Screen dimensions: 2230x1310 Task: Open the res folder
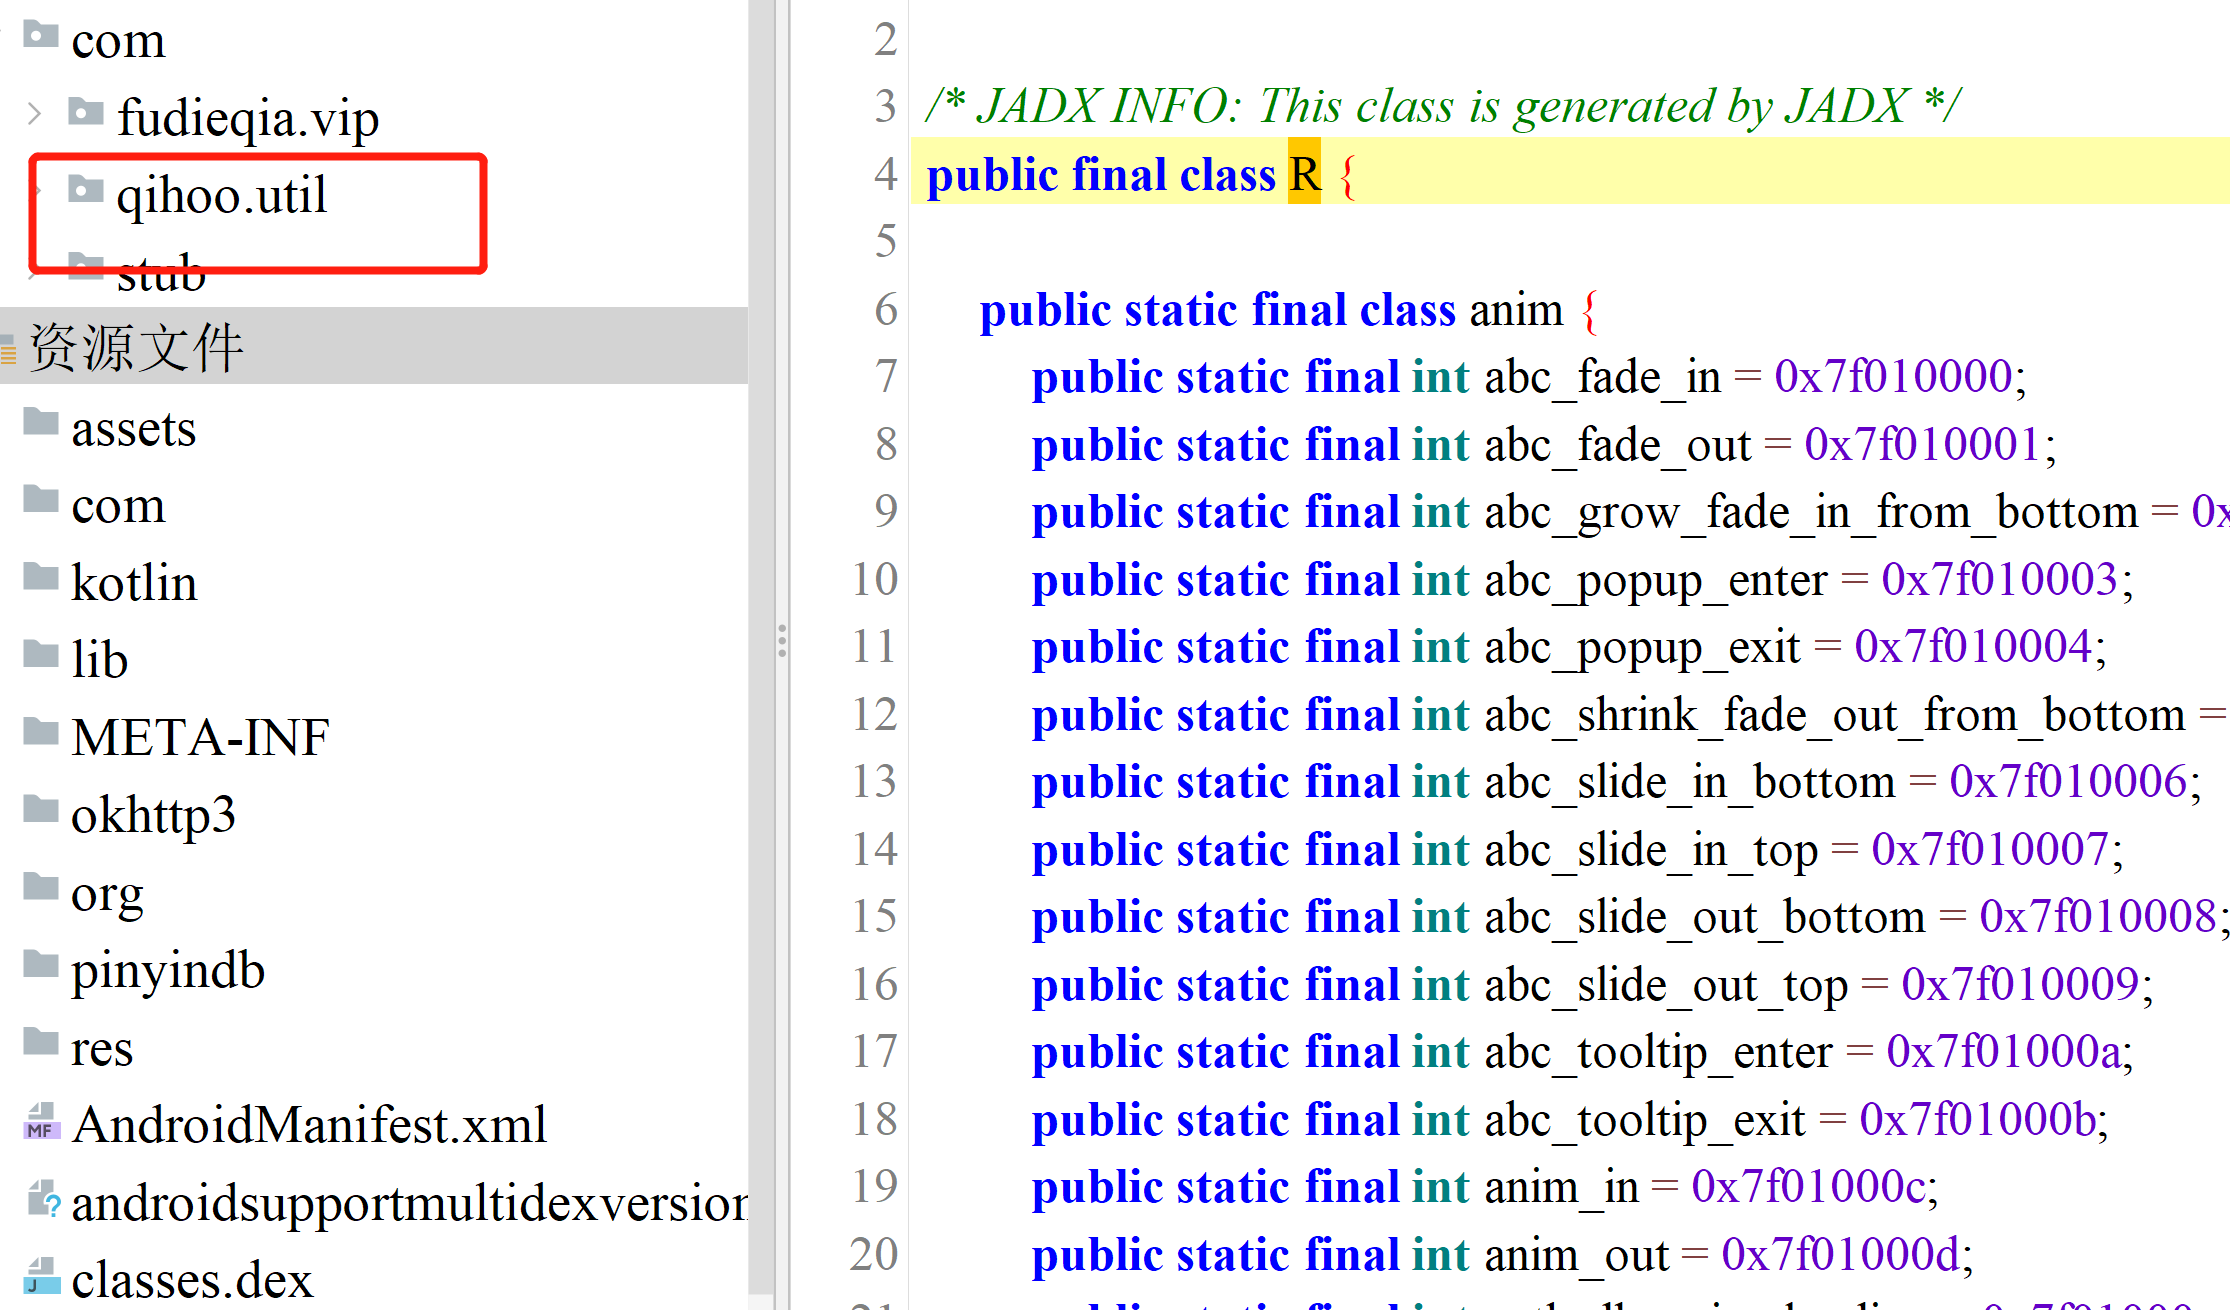[x=102, y=1049]
